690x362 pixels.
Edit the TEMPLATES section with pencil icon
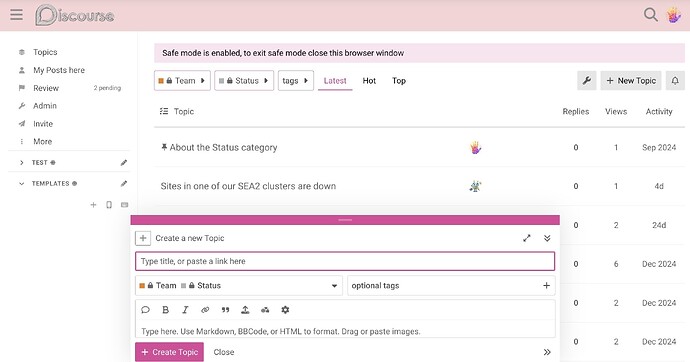pyautogui.click(x=124, y=183)
